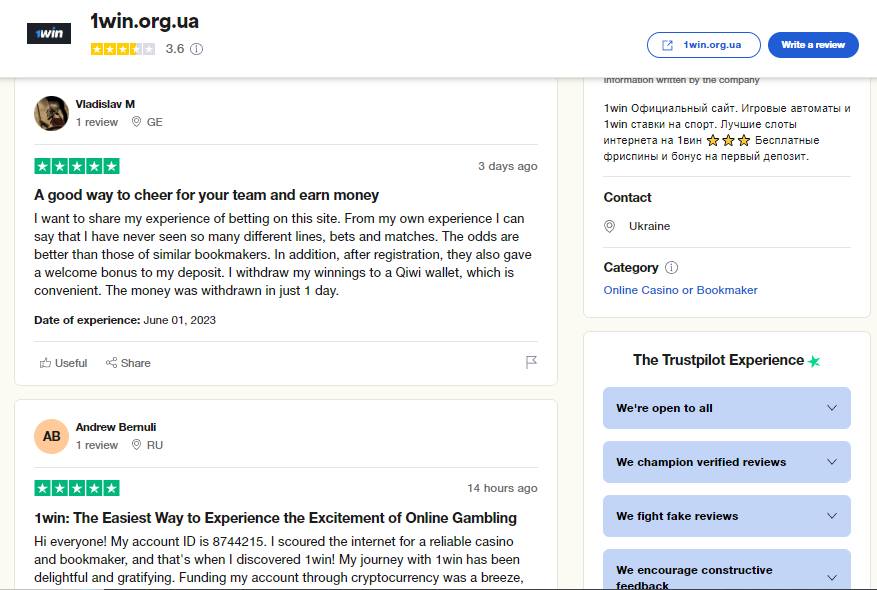Viewport: 877px width, 590px height.
Task: Click the Share icon on Vladislav's review
Action: click(x=112, y=363)
